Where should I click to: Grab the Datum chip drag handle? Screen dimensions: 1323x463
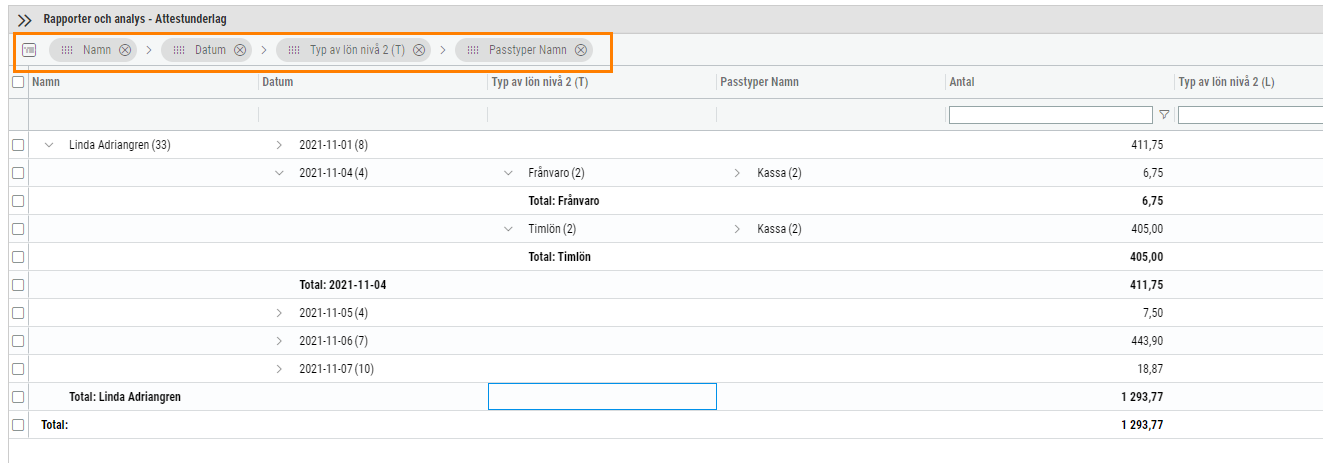tap(180, 50)
